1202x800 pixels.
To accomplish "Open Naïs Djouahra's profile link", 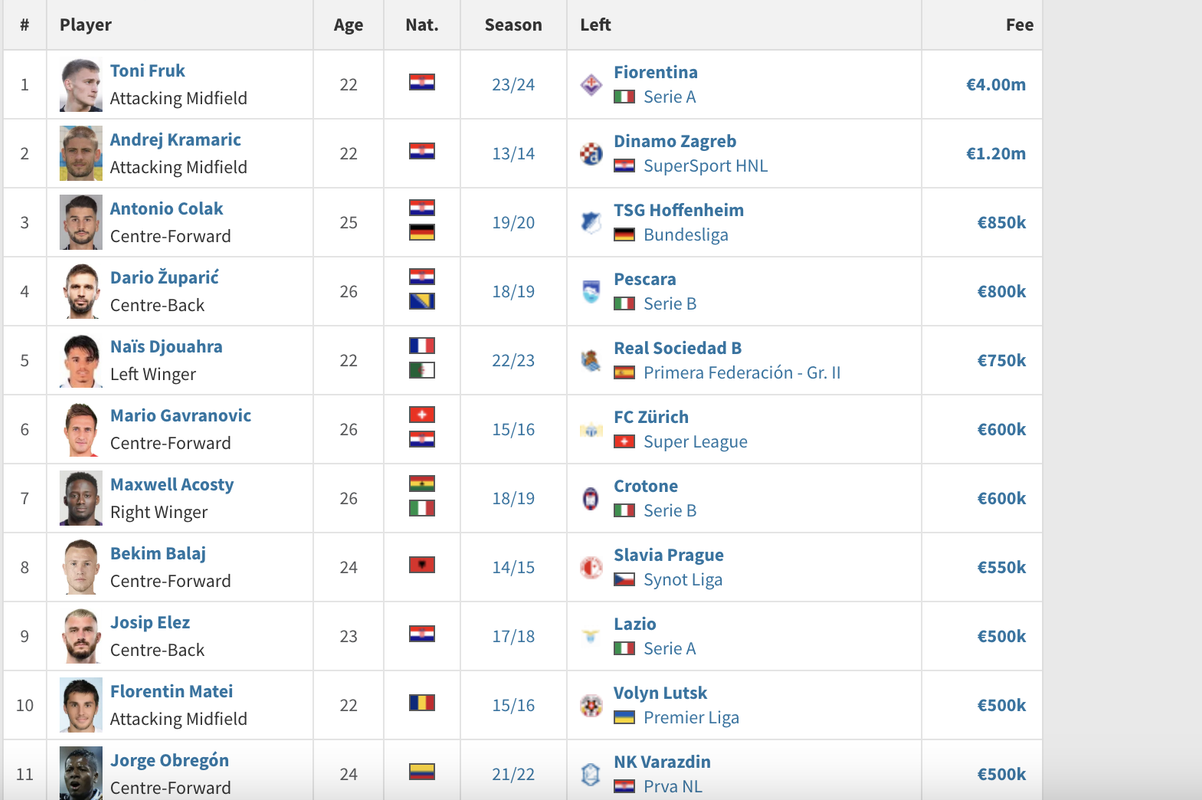I will (x=166, y=347).
